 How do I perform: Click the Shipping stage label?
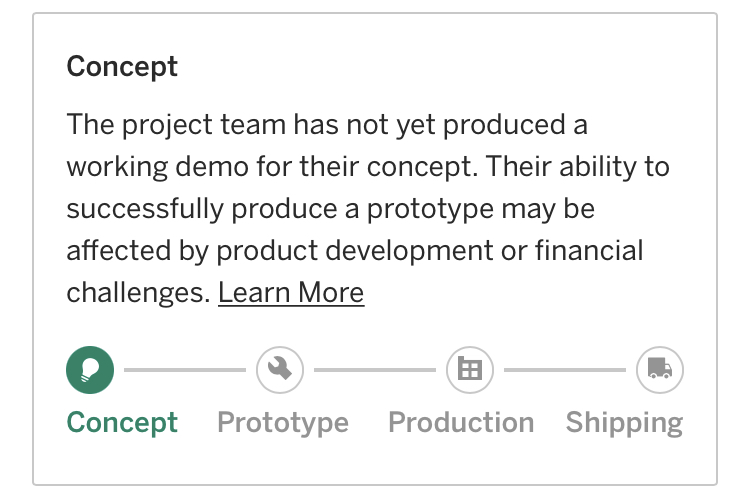pos(624,422)
